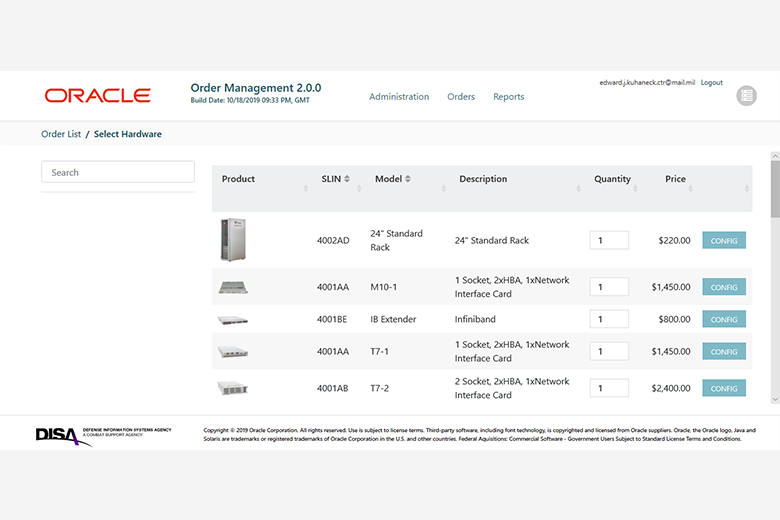The height and width of the screenshot is (520, 780).
Task: Click CONFIG for the 24" Standard Rack
Action: 724,240
